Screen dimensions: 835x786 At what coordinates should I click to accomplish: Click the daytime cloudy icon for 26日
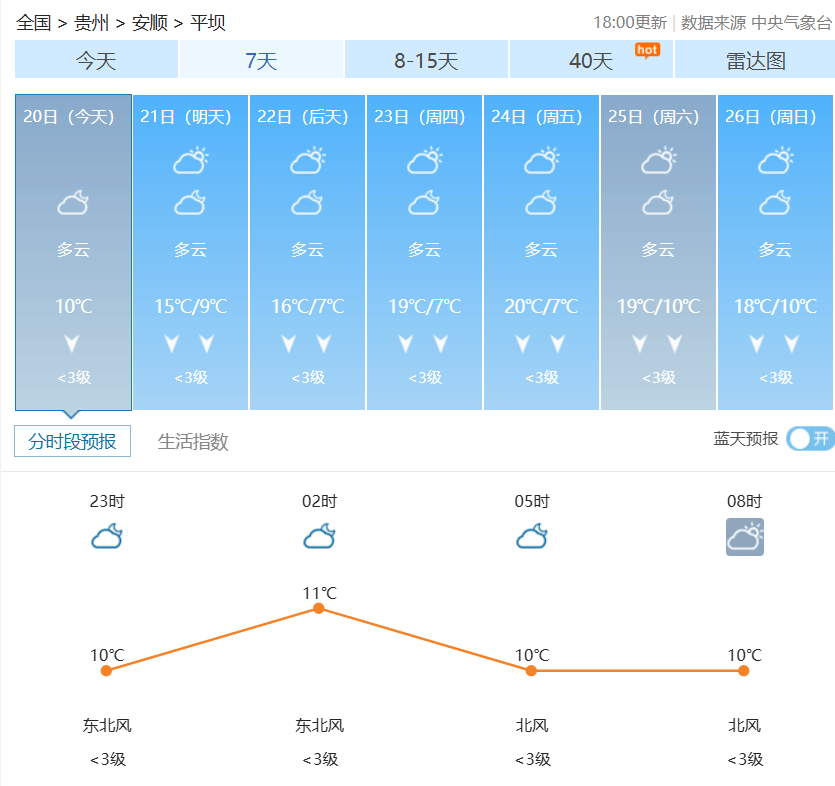[x=775, y=160]
